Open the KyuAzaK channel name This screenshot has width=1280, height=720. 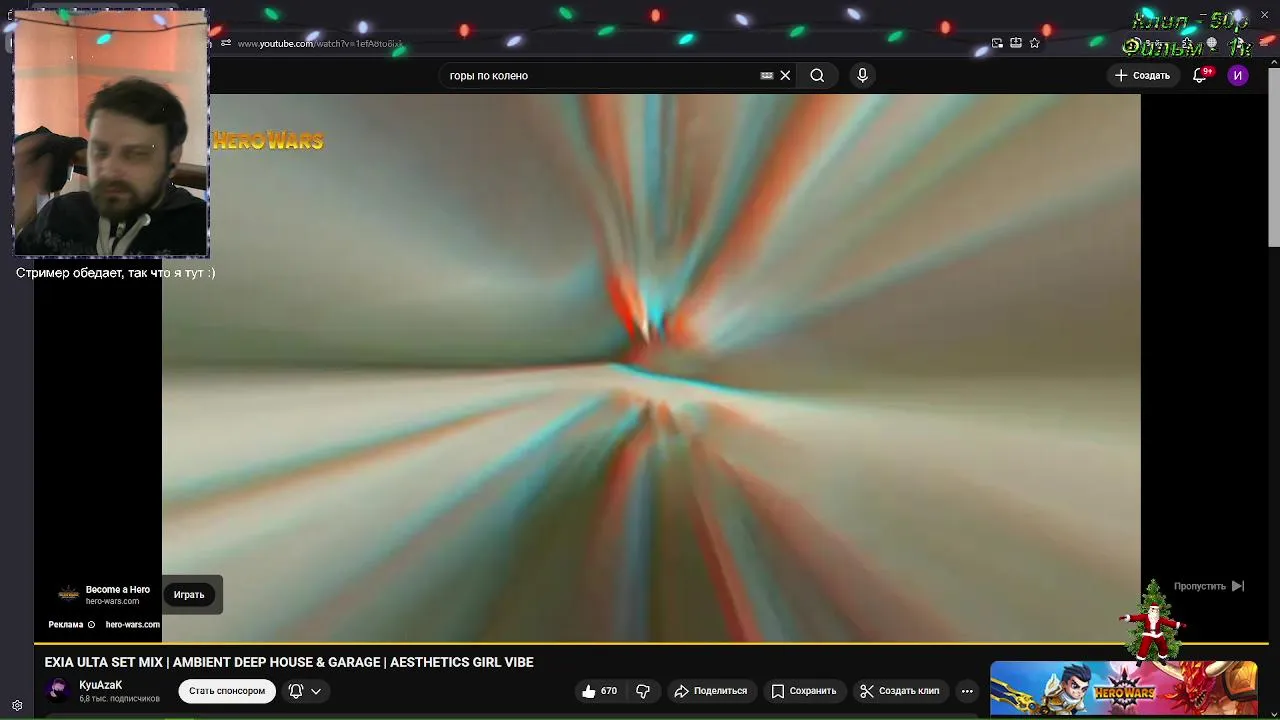click(101, 685)
